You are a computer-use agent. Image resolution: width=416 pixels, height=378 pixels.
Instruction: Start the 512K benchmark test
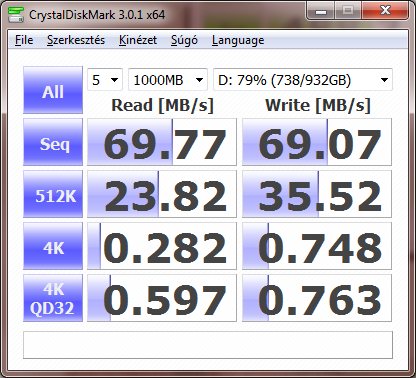click(x=53, y=194)
